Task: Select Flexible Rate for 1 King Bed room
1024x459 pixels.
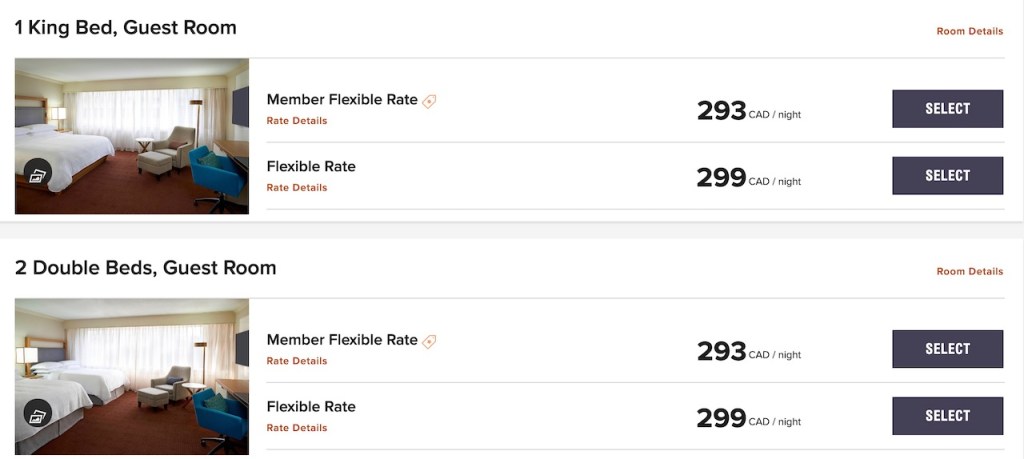Action: [947, 176]
